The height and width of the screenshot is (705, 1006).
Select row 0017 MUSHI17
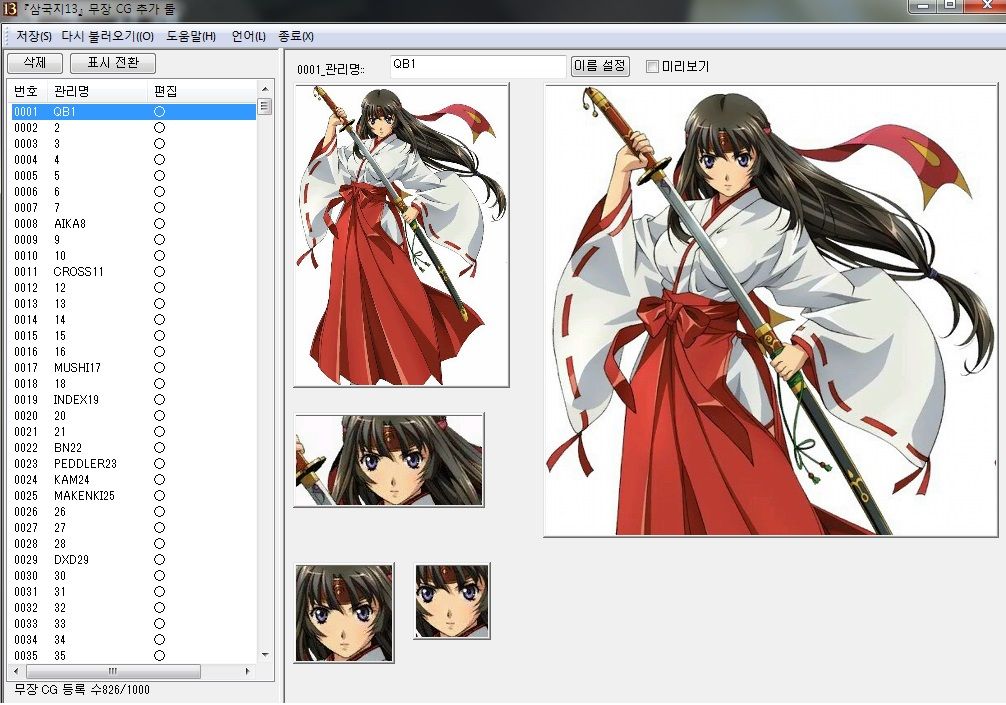pyautogui.click(x=133, y=368)
